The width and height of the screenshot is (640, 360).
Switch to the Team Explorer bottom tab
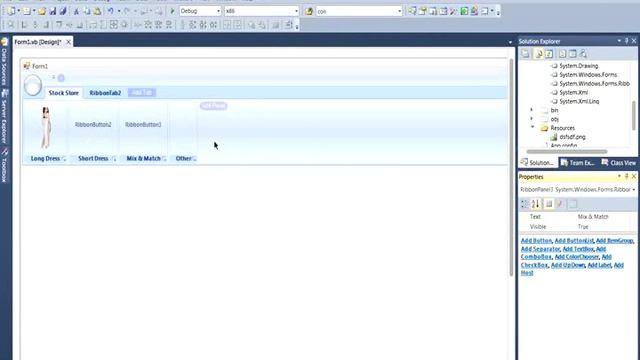pos(577,162)
